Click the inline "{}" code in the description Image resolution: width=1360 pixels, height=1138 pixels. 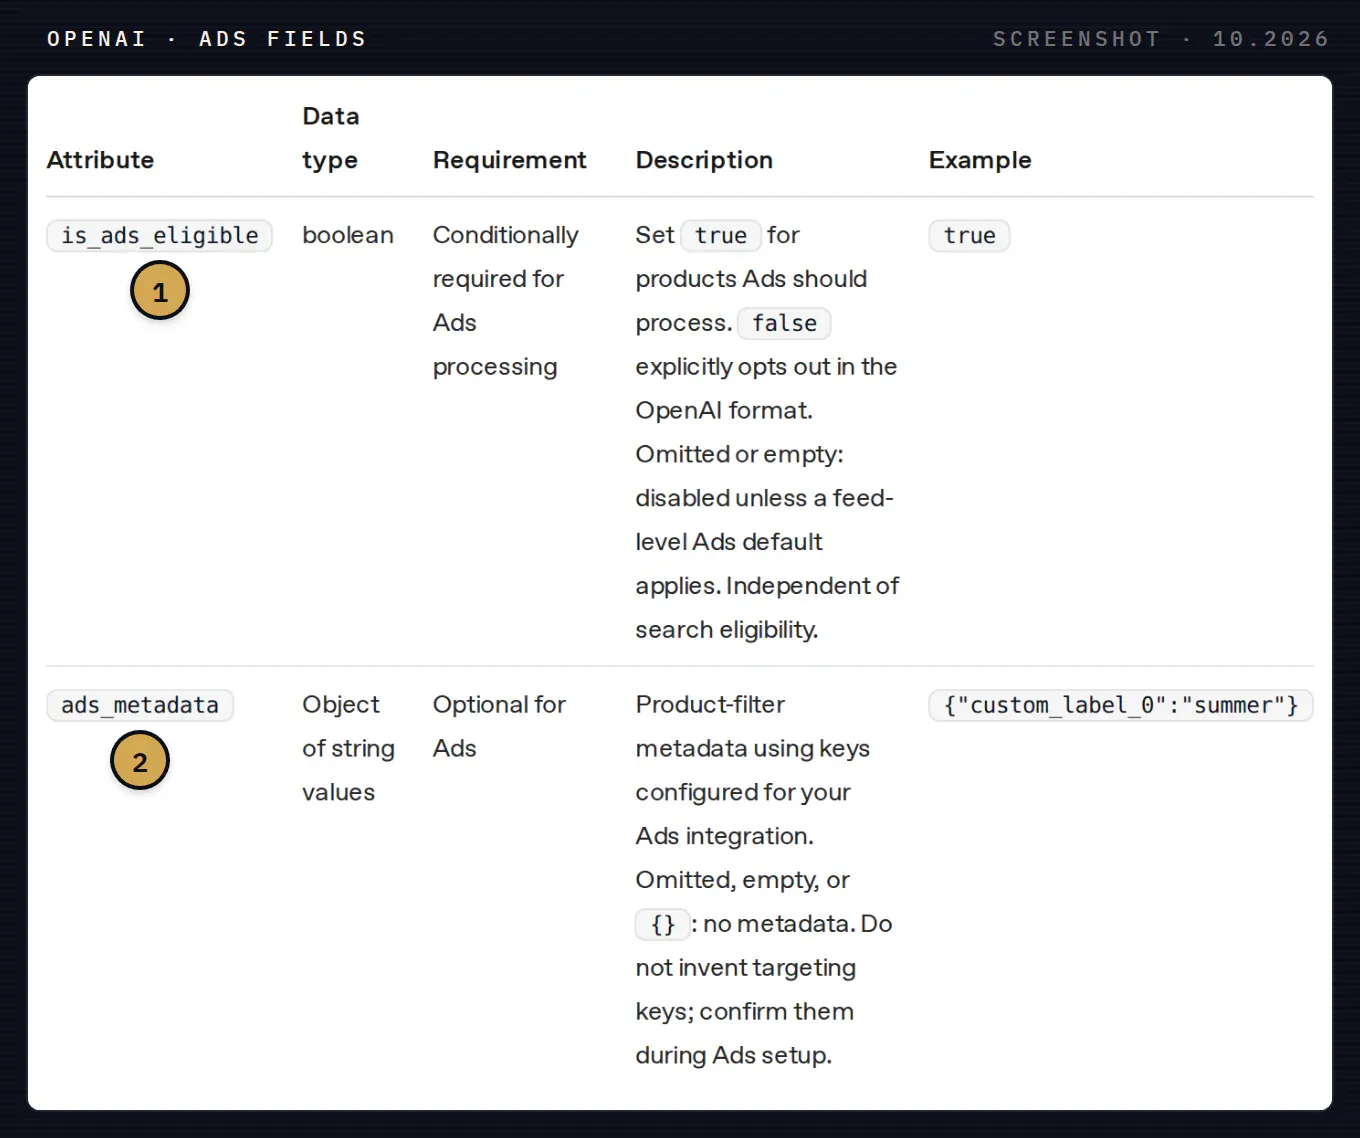[663, 924]
